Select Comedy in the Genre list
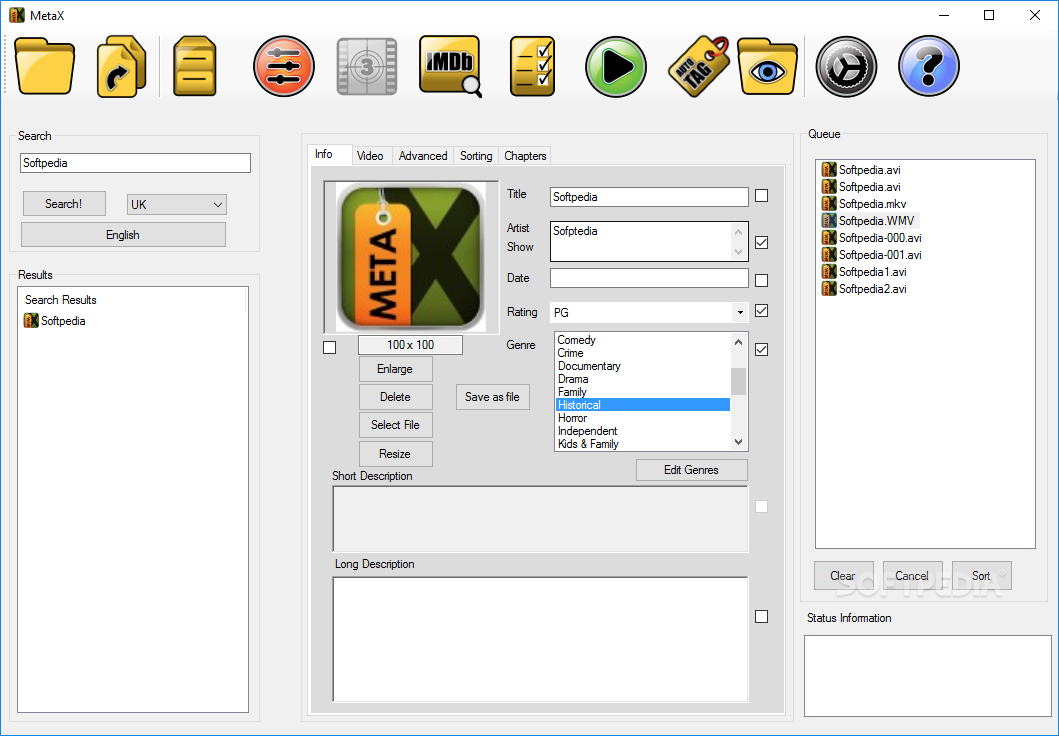The width and height of the screenshot is (1059, 736). (642, 340)
